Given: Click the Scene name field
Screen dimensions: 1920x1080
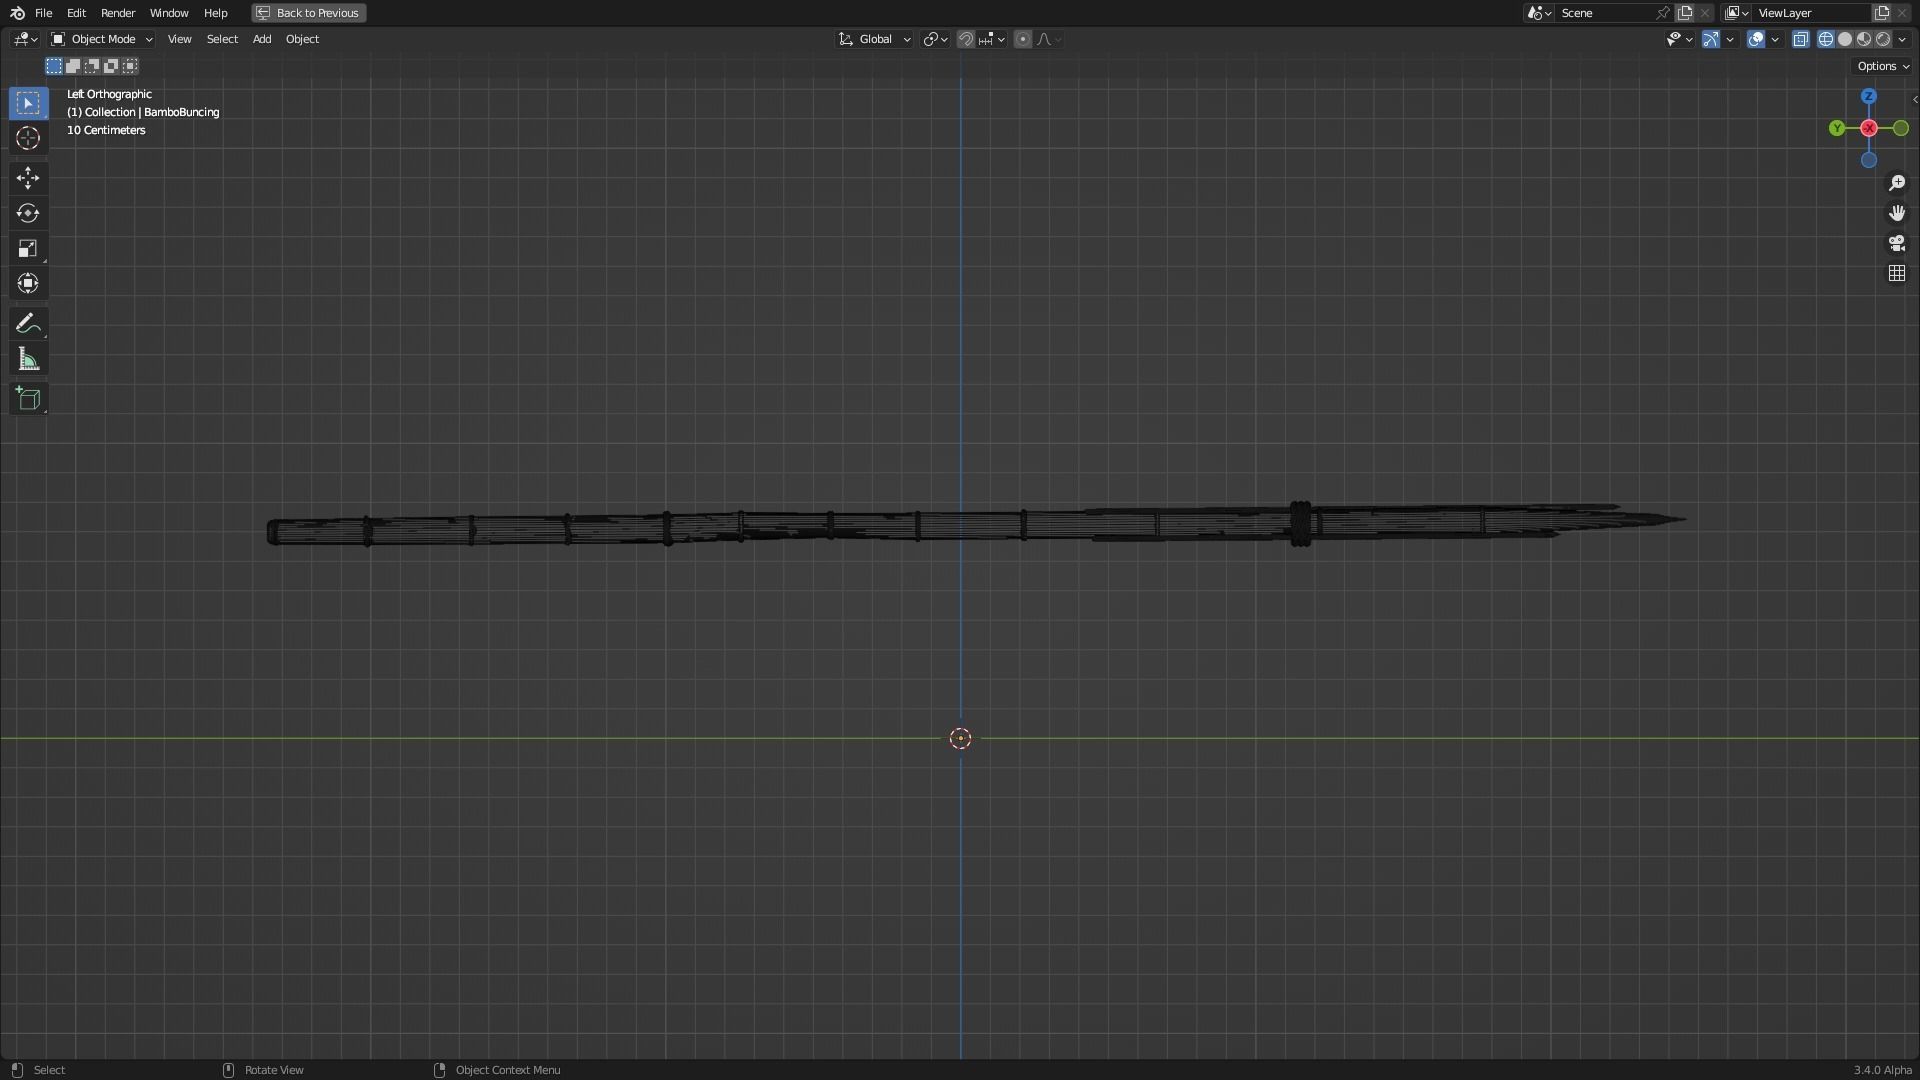Looking at the screenshot, I should (x=1606, y=13).
